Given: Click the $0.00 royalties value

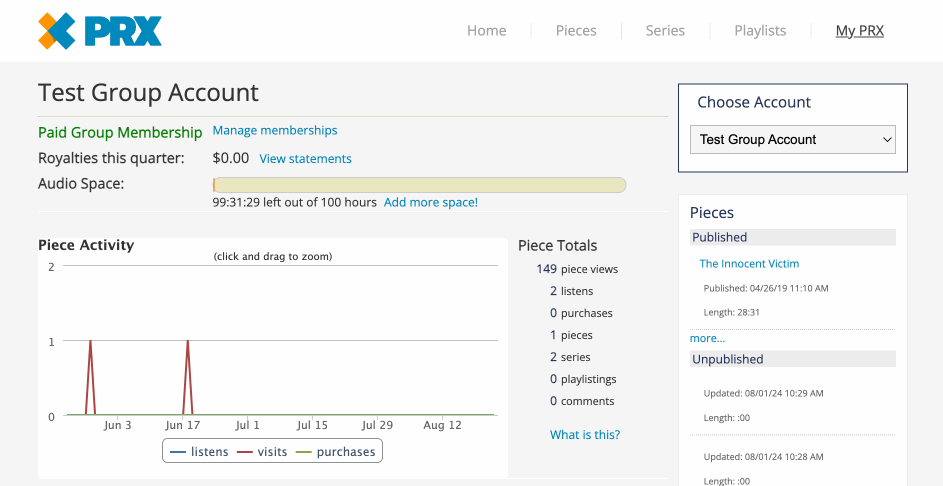Looking at the screenshot, I should click(230, 158).
